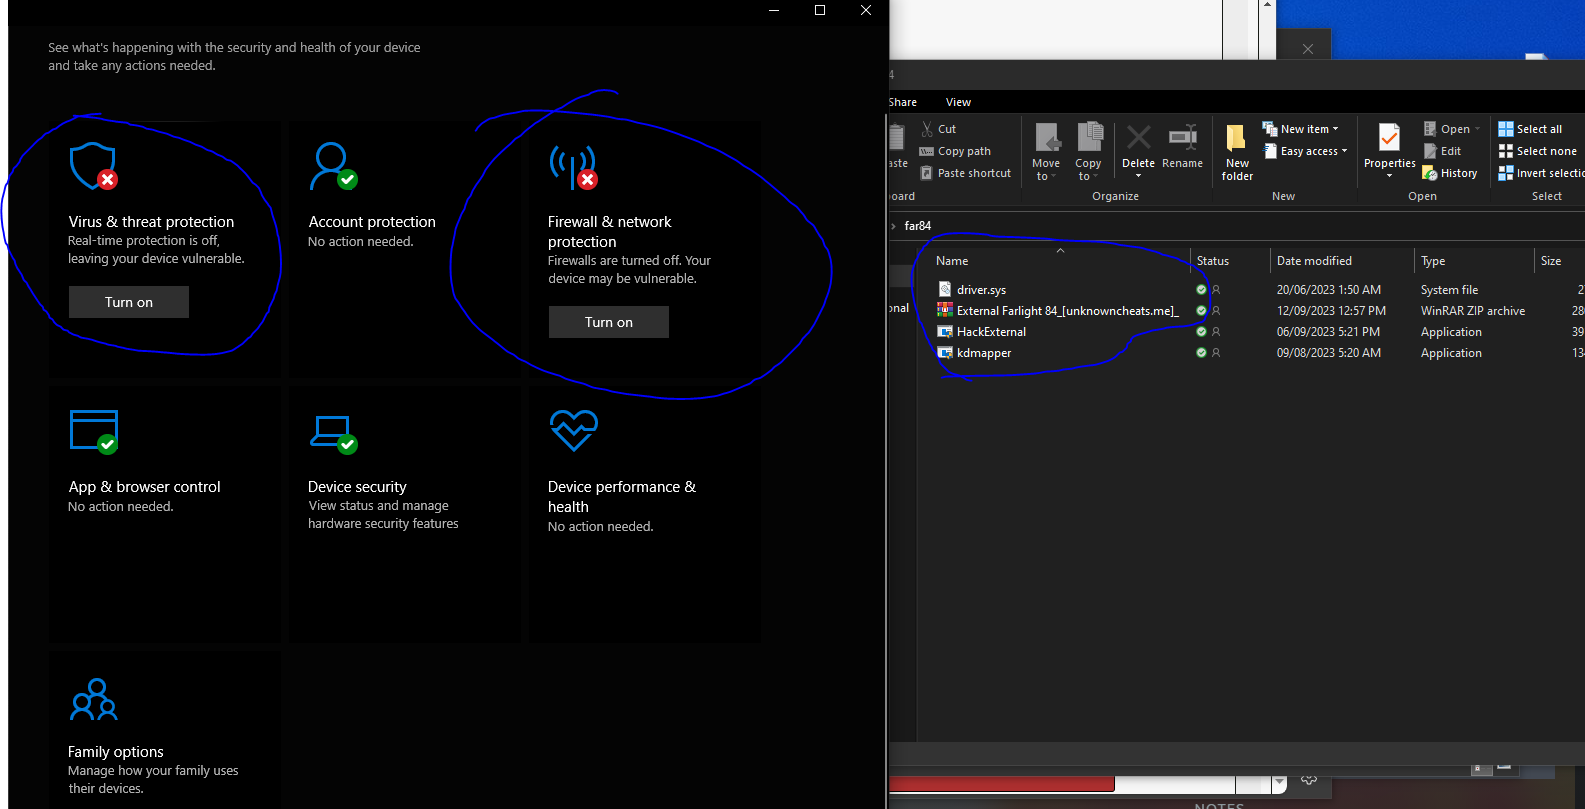Click History in the Open group
Viewport: 1585px width, 809px height.
pyautogui.click(x=1450, y=173)
